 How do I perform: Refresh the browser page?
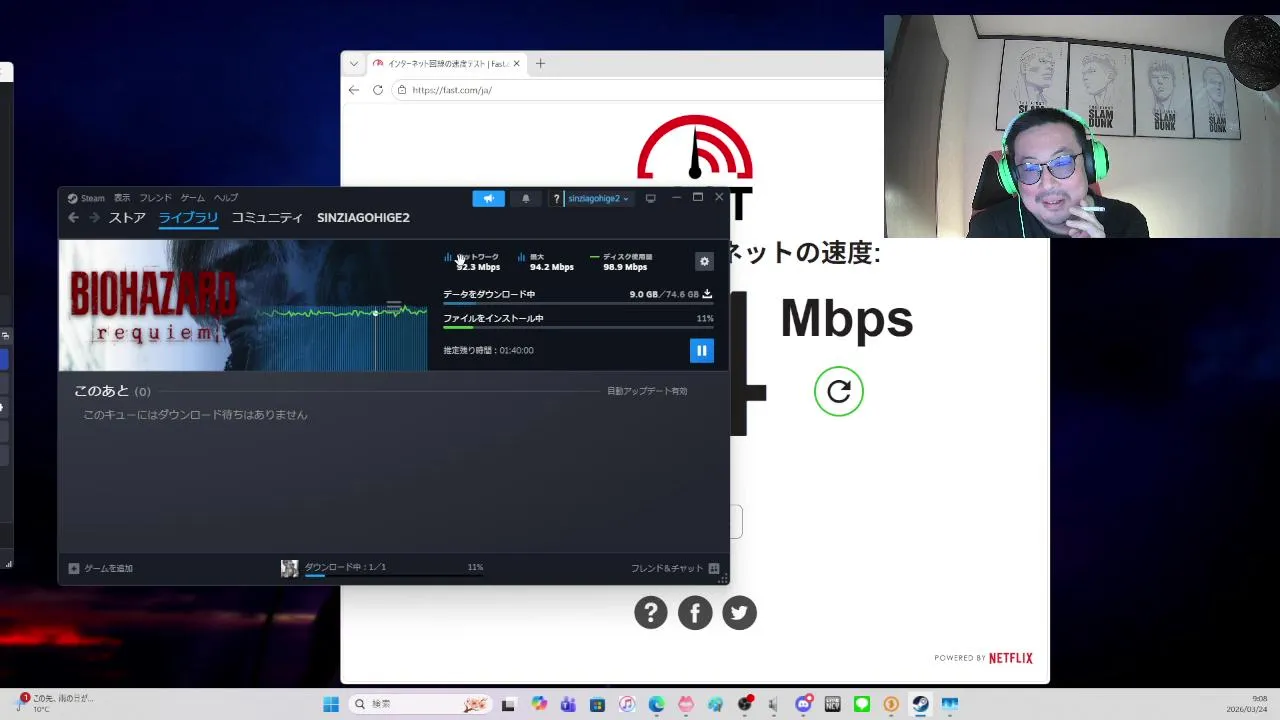pyautogui.click(x=378, y=90)
